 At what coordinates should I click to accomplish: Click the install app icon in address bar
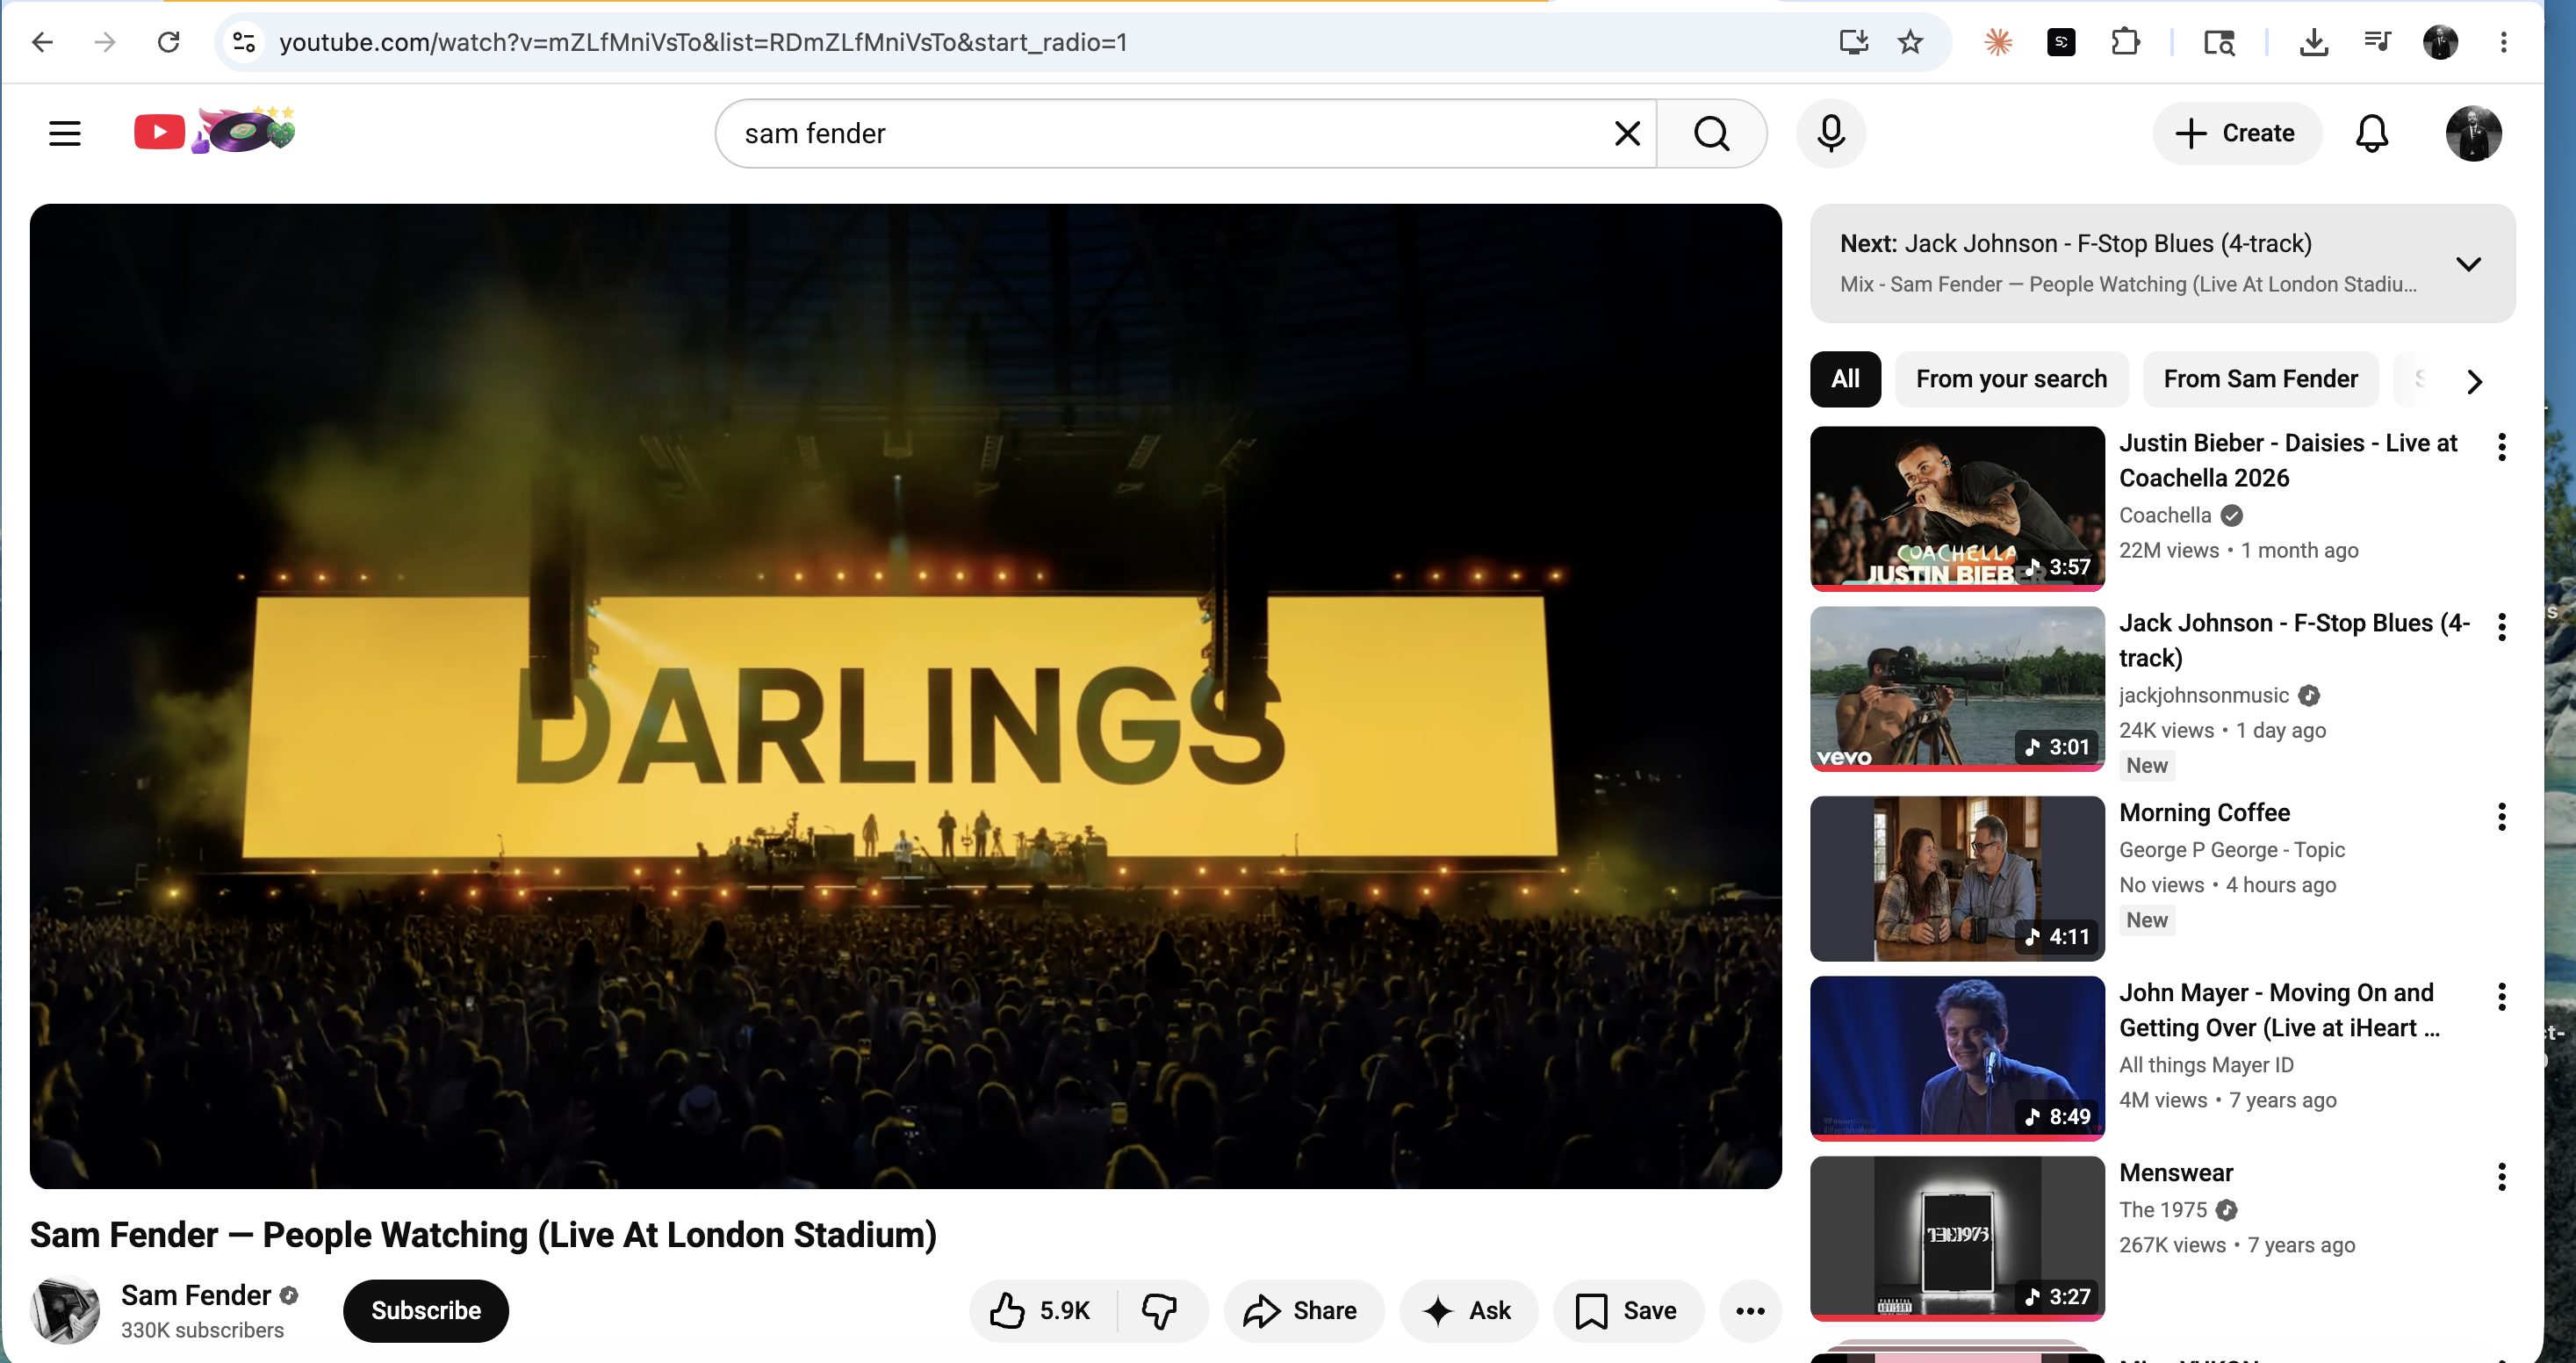click(1853, 42)
